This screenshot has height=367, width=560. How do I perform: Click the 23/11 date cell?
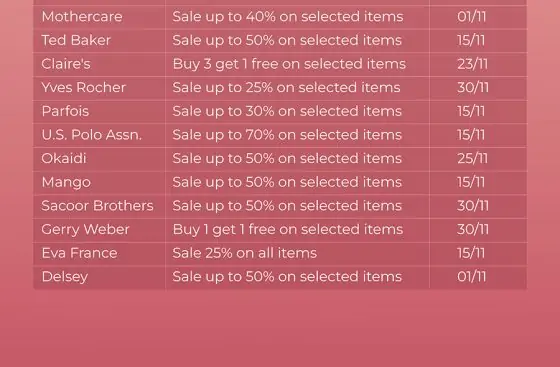click(472, 64)
